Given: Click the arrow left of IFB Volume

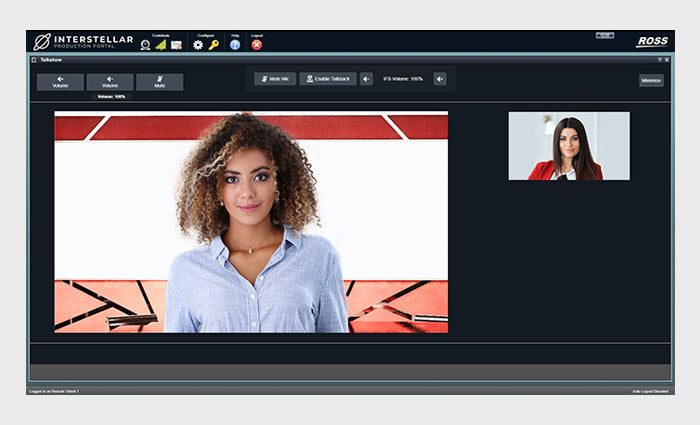Looking at the screenshot, I should click(x=367, y=78).
